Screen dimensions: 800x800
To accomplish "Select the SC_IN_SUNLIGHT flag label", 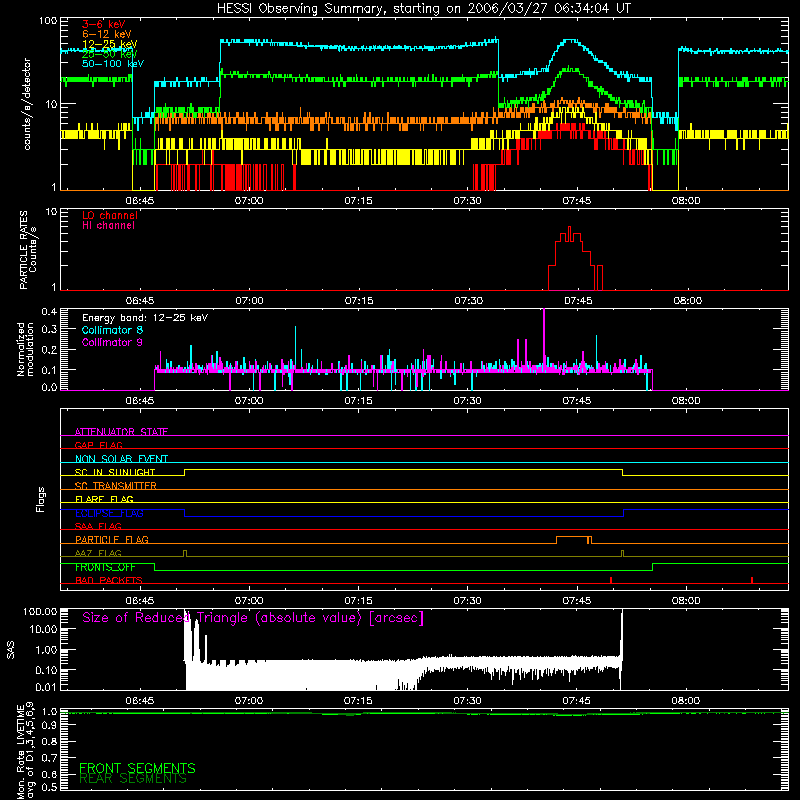I will tap(115, 472).
